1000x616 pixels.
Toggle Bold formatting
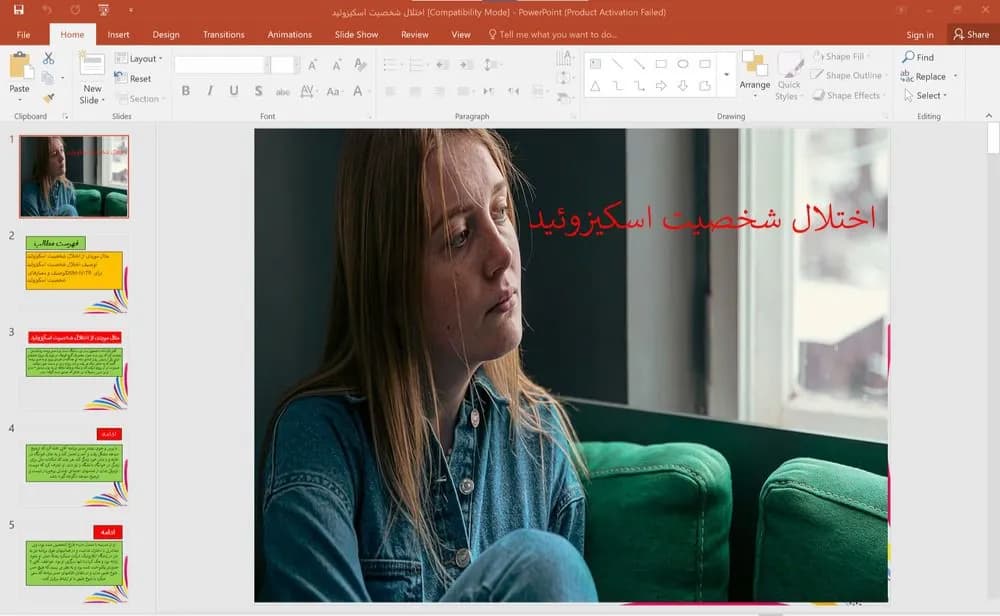point(186,91)
